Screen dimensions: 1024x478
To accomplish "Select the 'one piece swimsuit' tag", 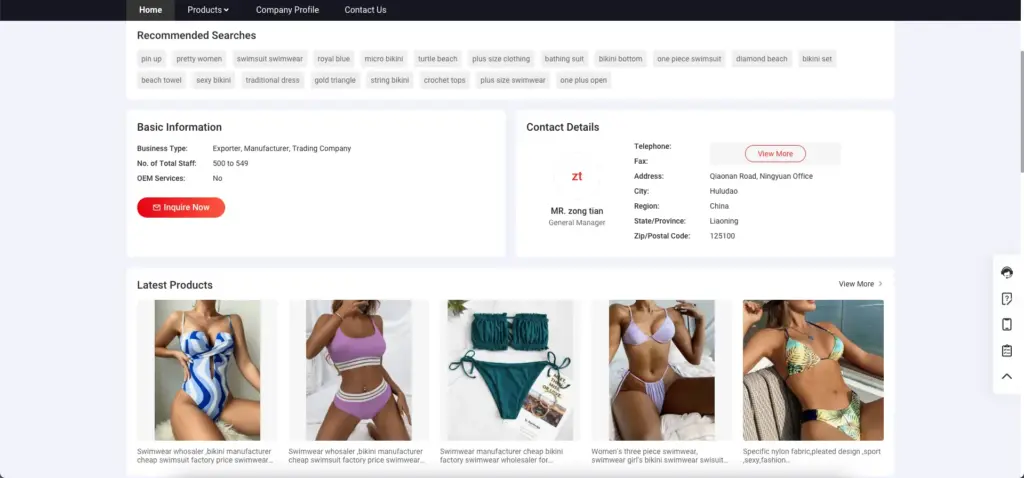I will pyautogui.click(x=689, y=59).
